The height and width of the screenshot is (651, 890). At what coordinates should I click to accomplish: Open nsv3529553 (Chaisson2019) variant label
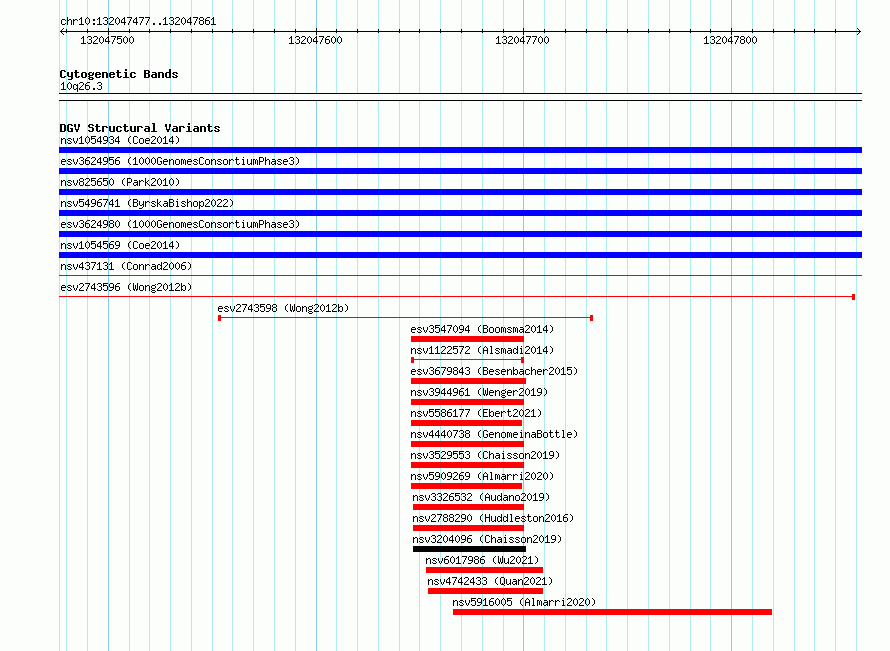[x=485, y=455]
